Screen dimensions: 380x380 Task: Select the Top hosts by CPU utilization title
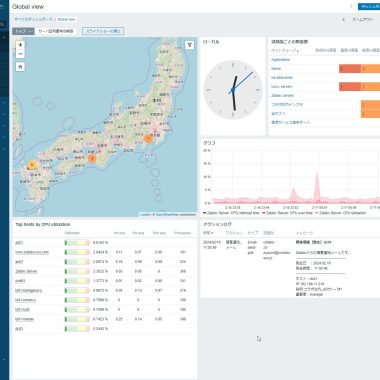(43, 224)
